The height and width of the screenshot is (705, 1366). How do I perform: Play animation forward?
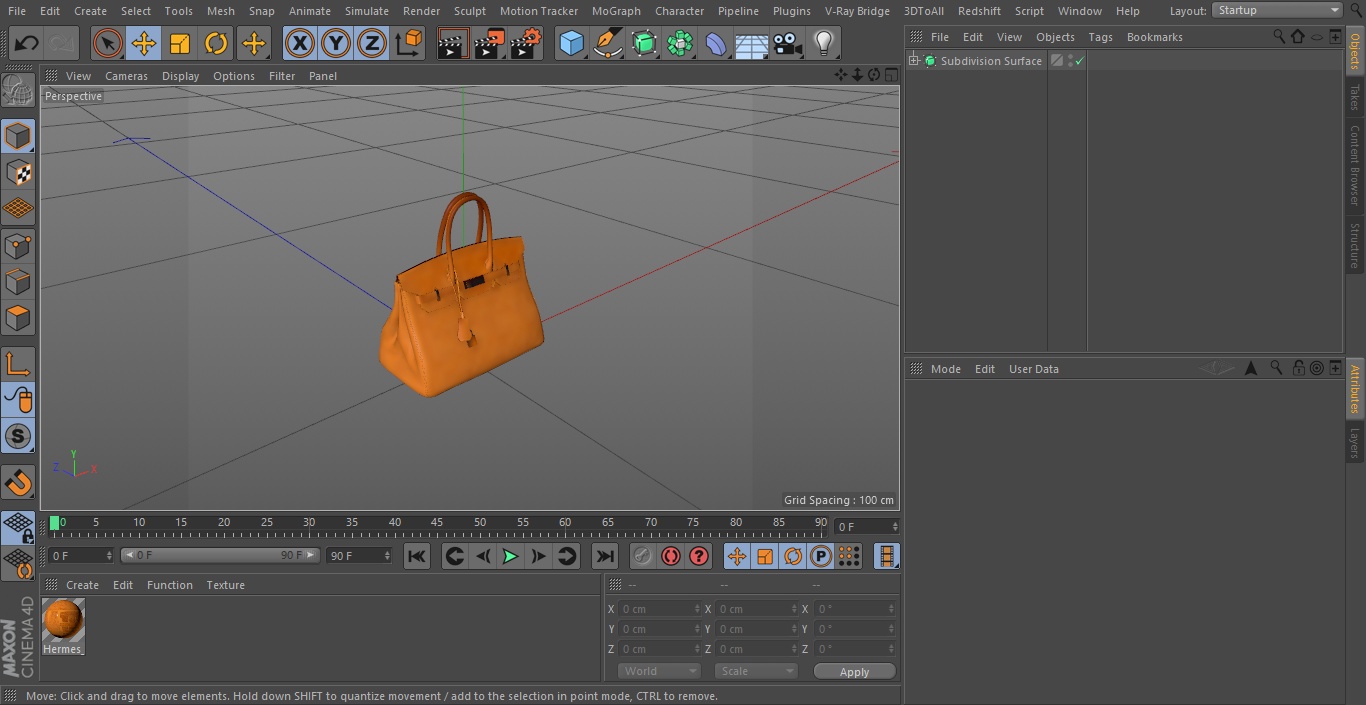point(510,556)
